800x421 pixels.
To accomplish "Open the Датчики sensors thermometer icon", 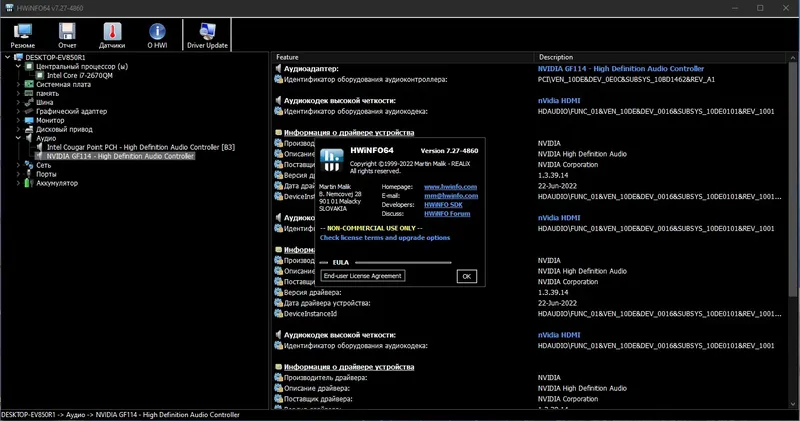I will pyautogui.click(x=112, y=36).
